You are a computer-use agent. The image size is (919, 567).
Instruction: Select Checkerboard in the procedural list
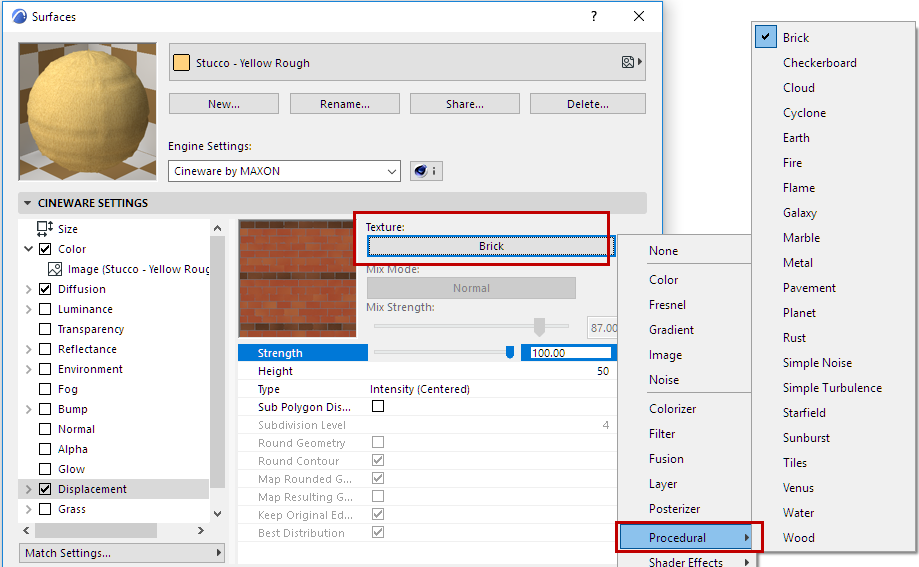click(x=819, y=63)
